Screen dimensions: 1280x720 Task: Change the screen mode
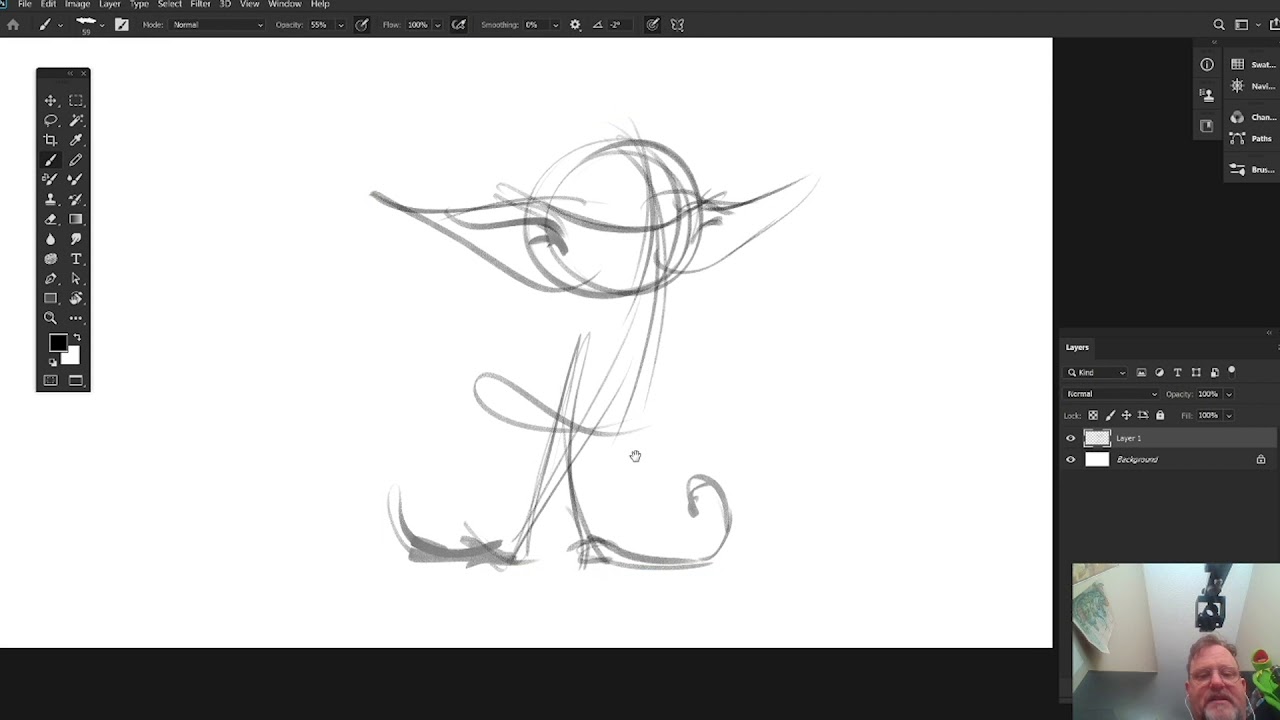point(76,380)
